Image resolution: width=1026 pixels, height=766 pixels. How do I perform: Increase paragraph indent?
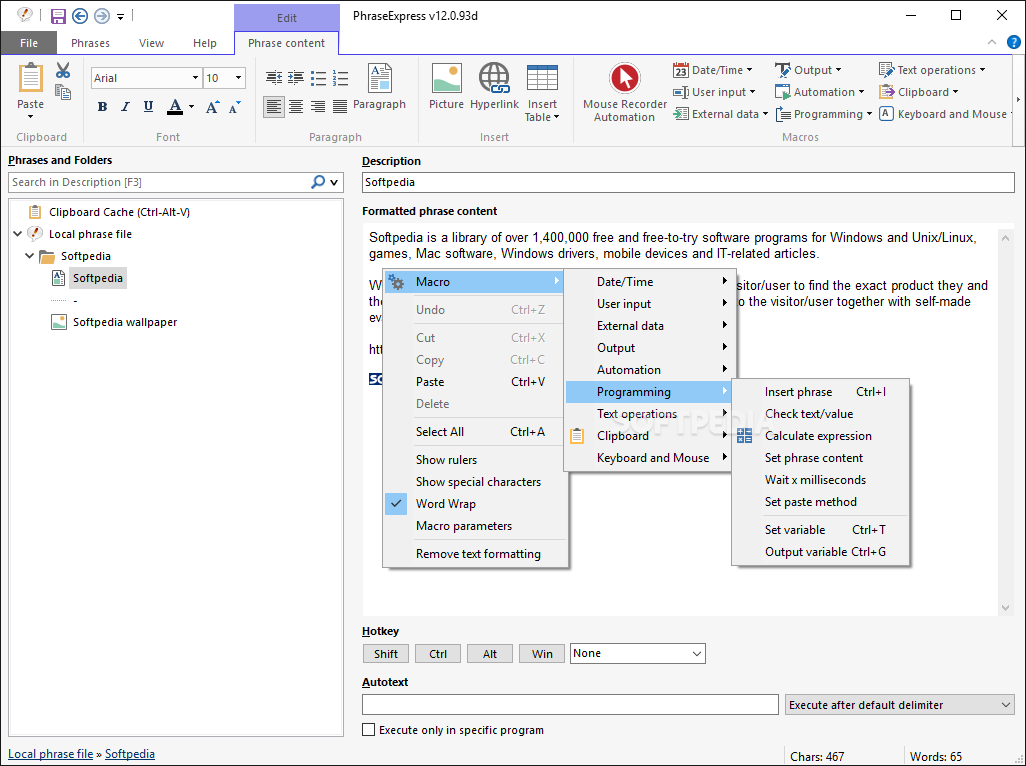[x=296, y=78]
